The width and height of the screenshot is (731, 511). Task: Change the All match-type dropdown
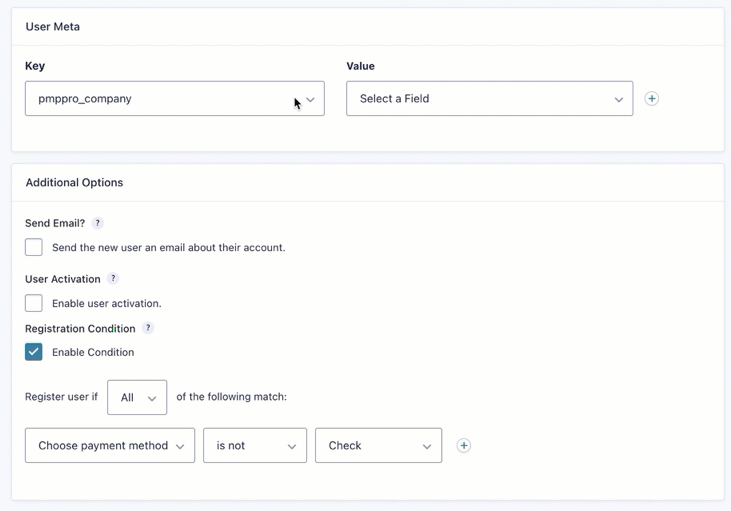[137, 397]
